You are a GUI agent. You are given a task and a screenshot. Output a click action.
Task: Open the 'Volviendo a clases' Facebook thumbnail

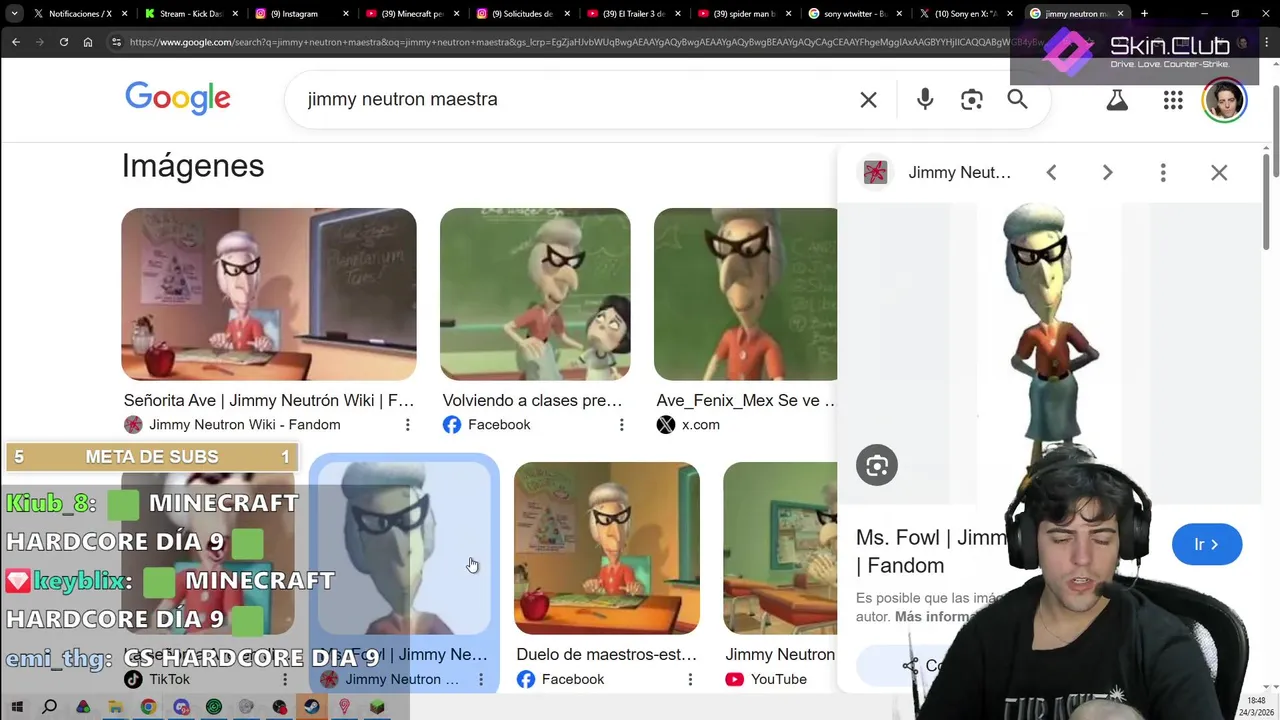pyautogui.click(x=535, y=294)
